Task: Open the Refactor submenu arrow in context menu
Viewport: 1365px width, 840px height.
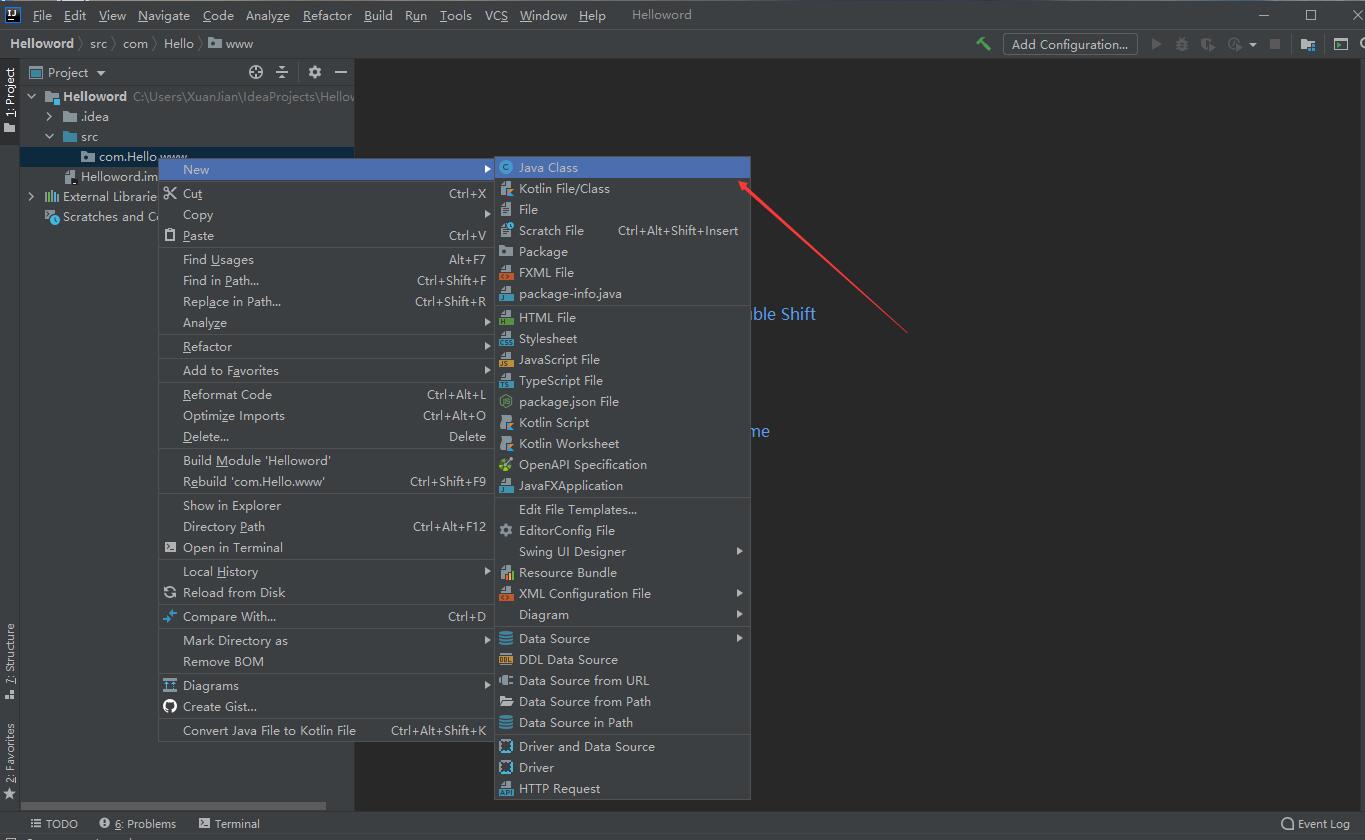Action: pos(488,347)
